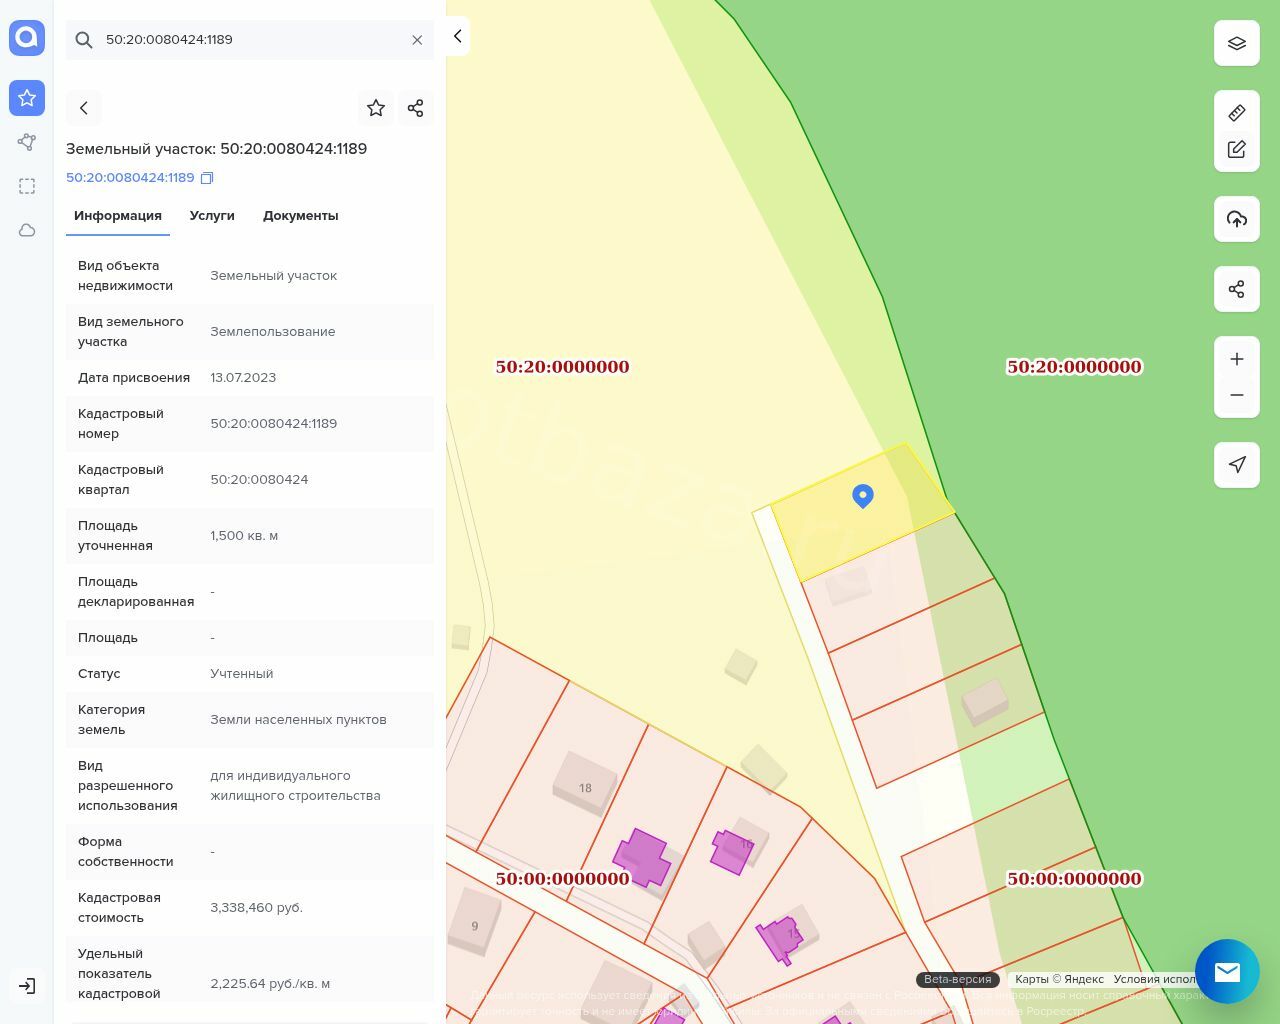
Task: Click the my location arrow icon
Action: pyautogui.click(x=1236, y=465)
